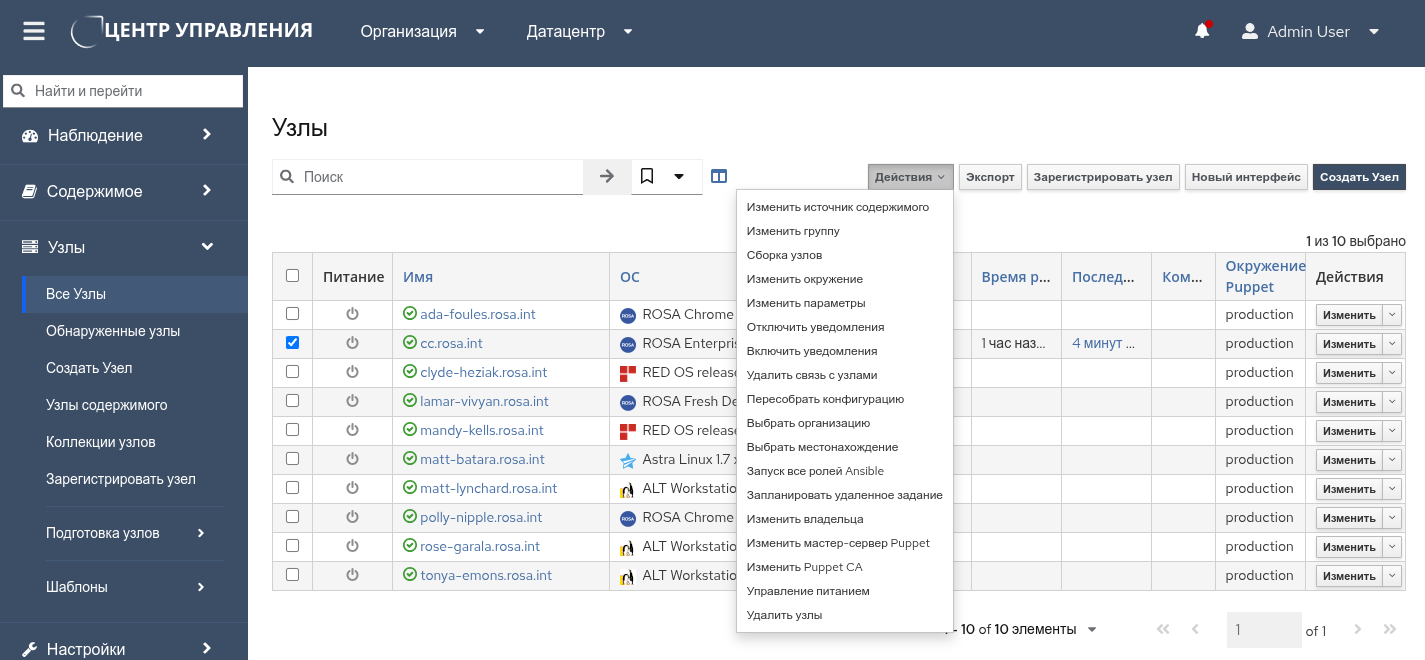
Task: Click power icon for ada-foules.rosa.int
Action: 352,314
